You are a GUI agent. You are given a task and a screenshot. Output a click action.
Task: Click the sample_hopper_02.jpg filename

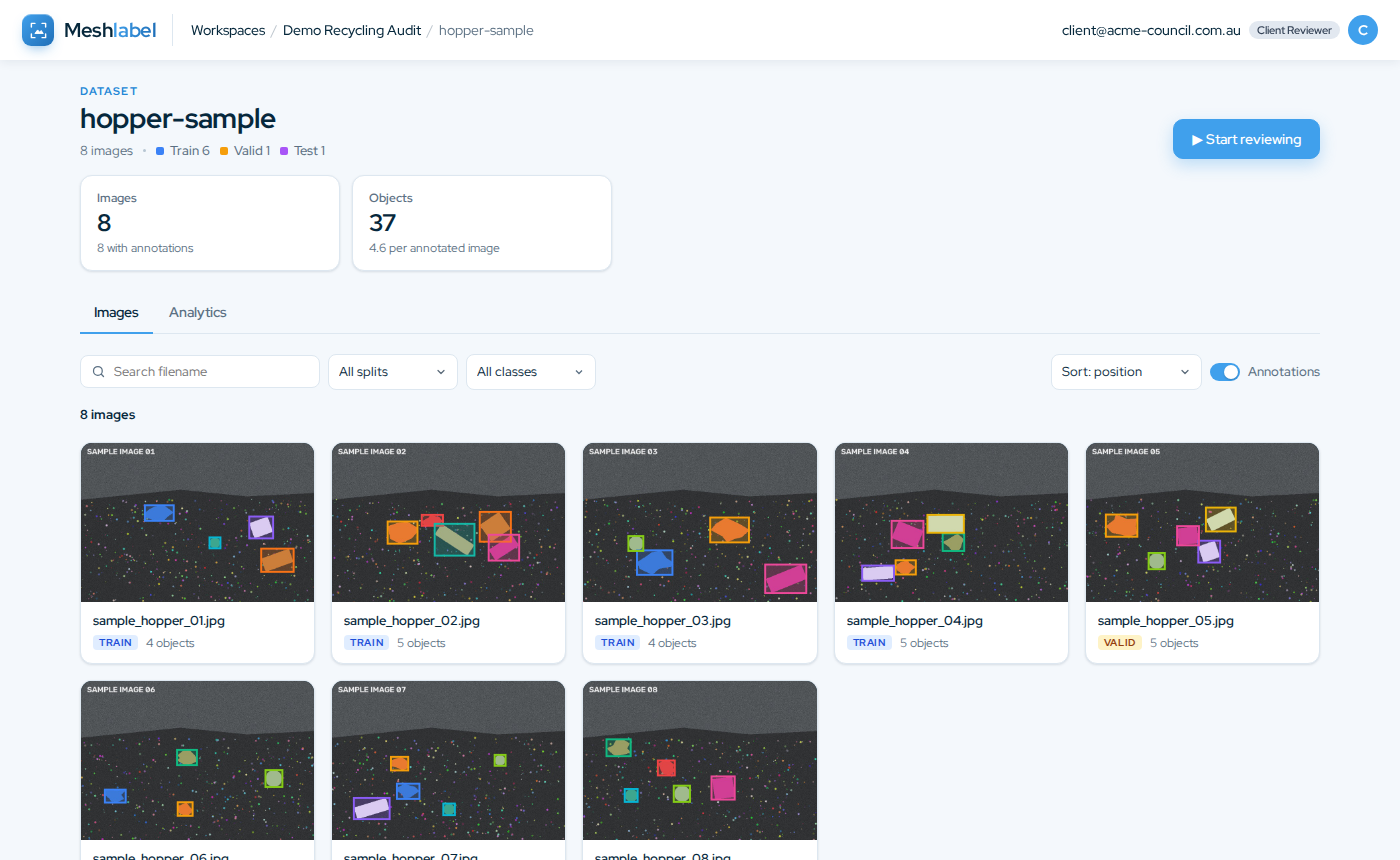pos(412,621)
